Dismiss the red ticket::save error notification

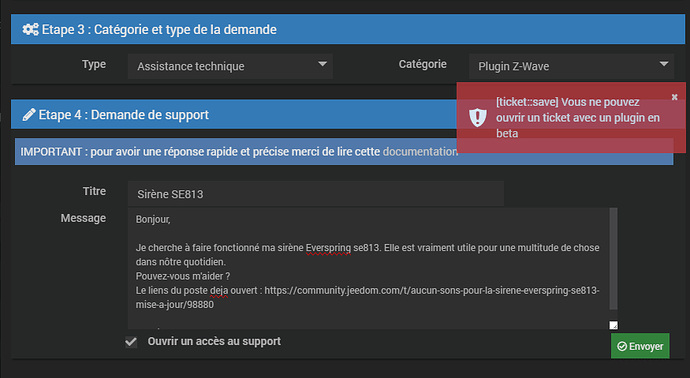[x=674, y=97]
